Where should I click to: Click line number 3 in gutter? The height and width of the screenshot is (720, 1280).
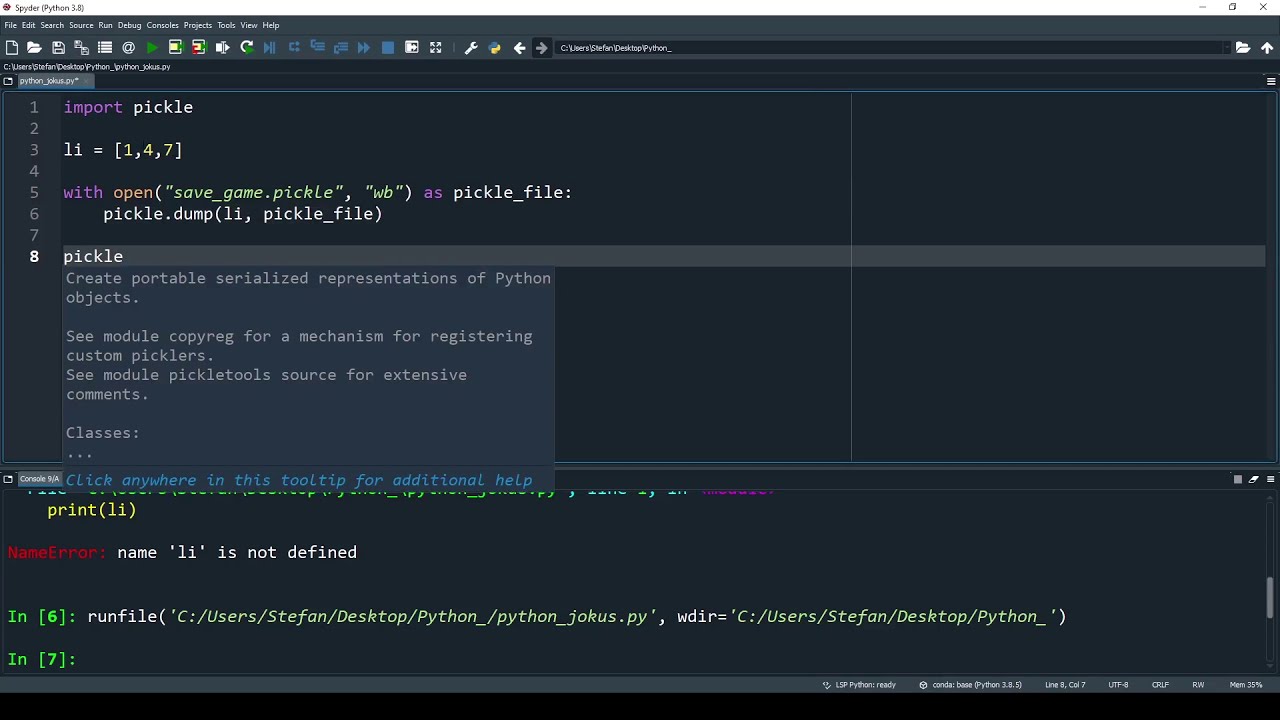[x=34, y=150]
